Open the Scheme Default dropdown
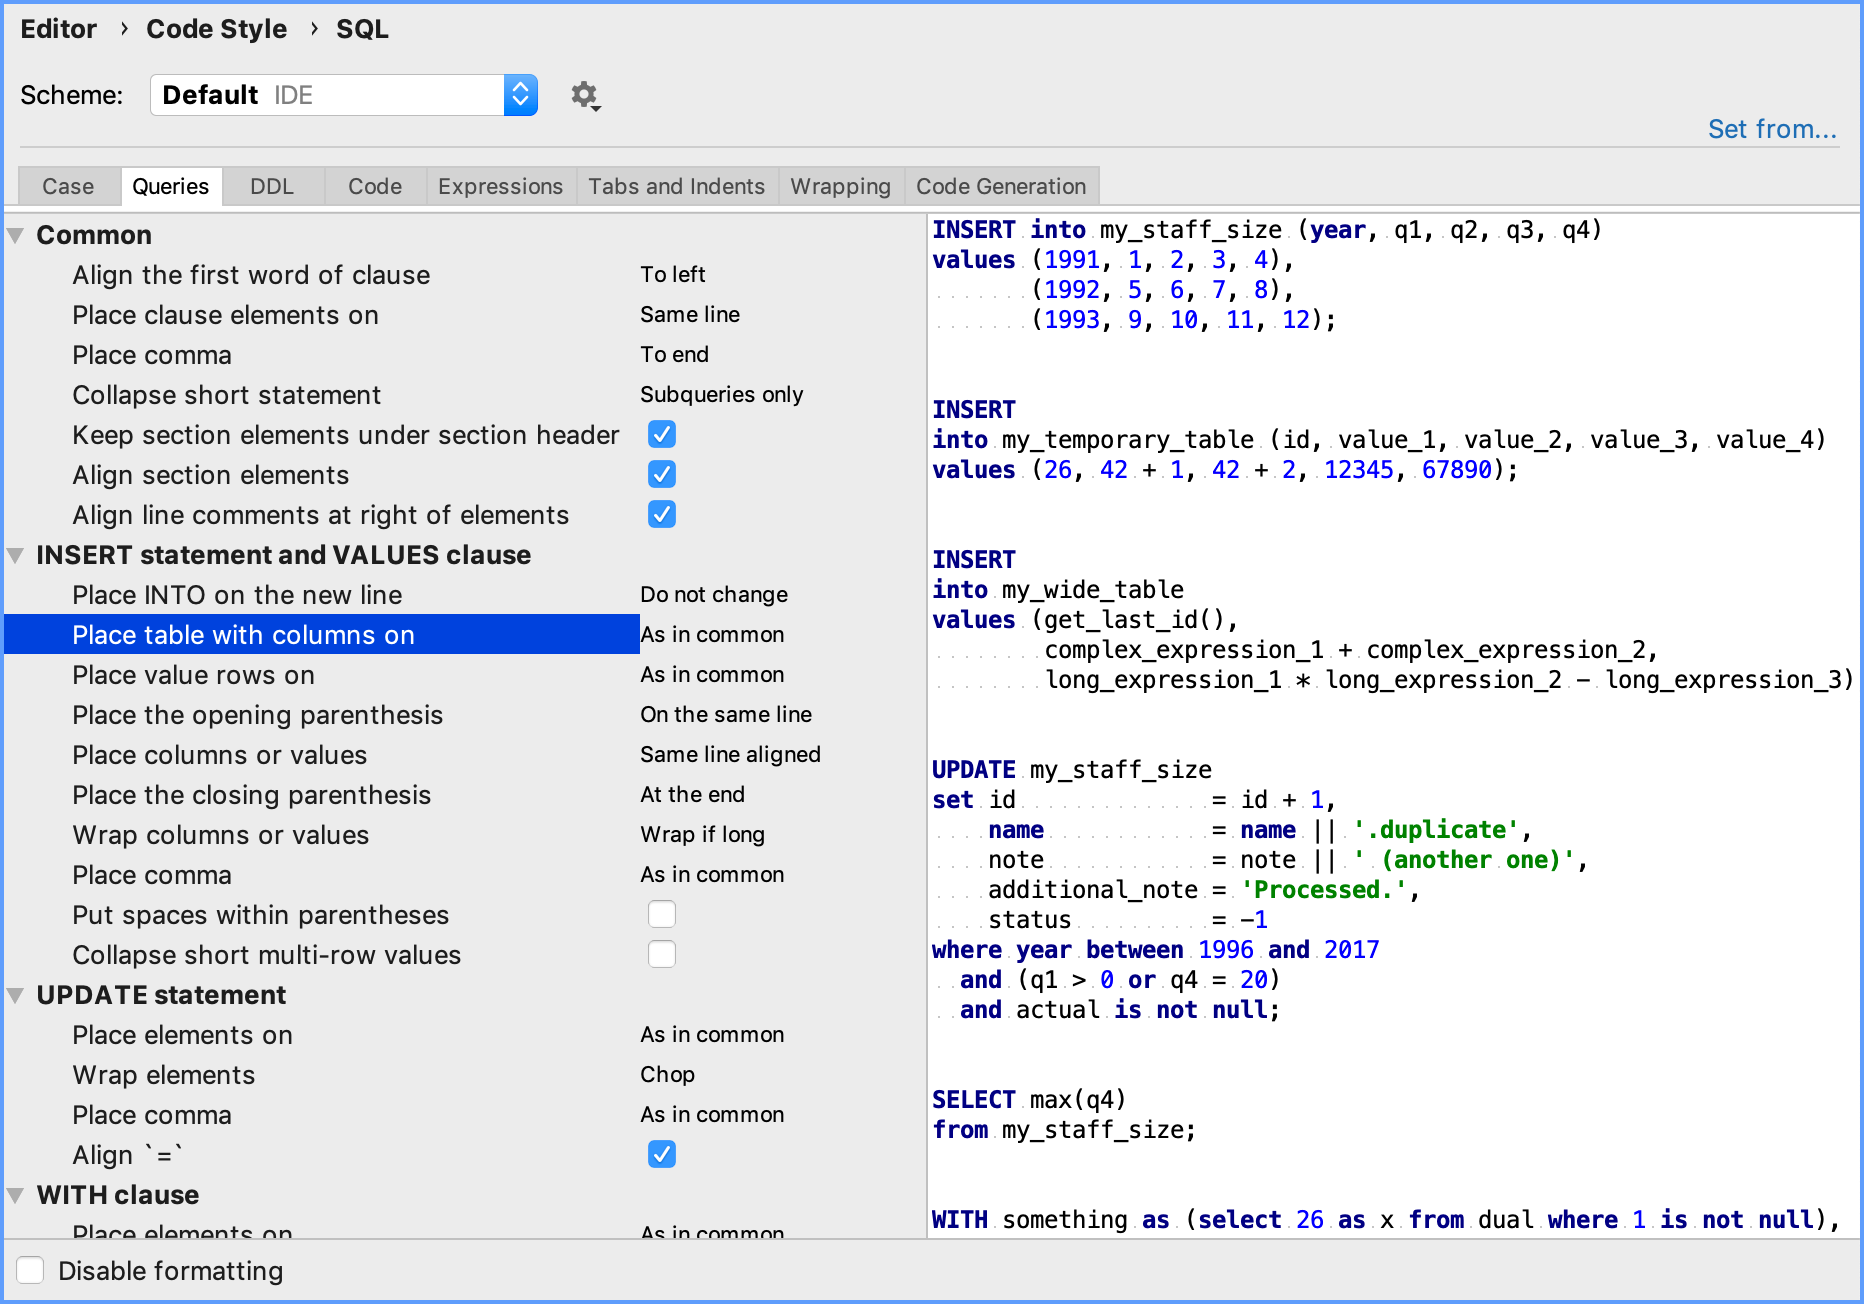1864x1304 pixels. pos(343,95)
